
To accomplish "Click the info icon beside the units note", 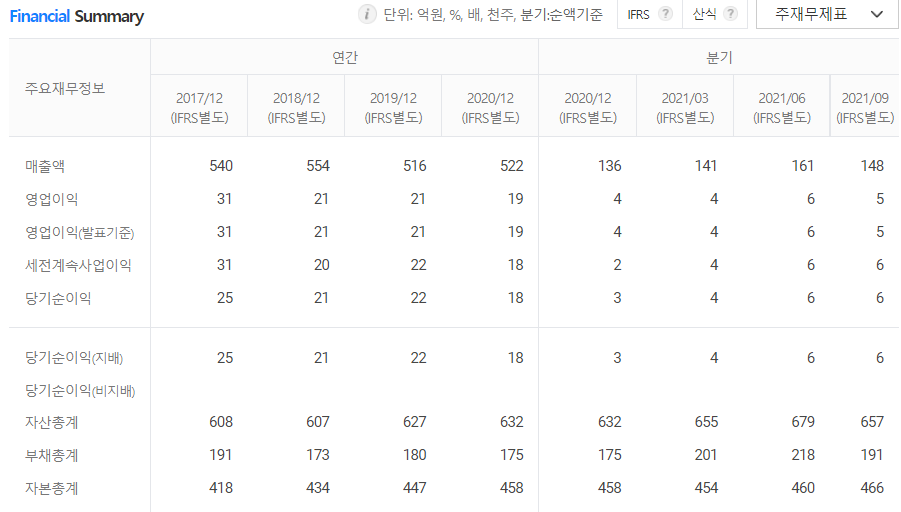I will click(367, 14).
